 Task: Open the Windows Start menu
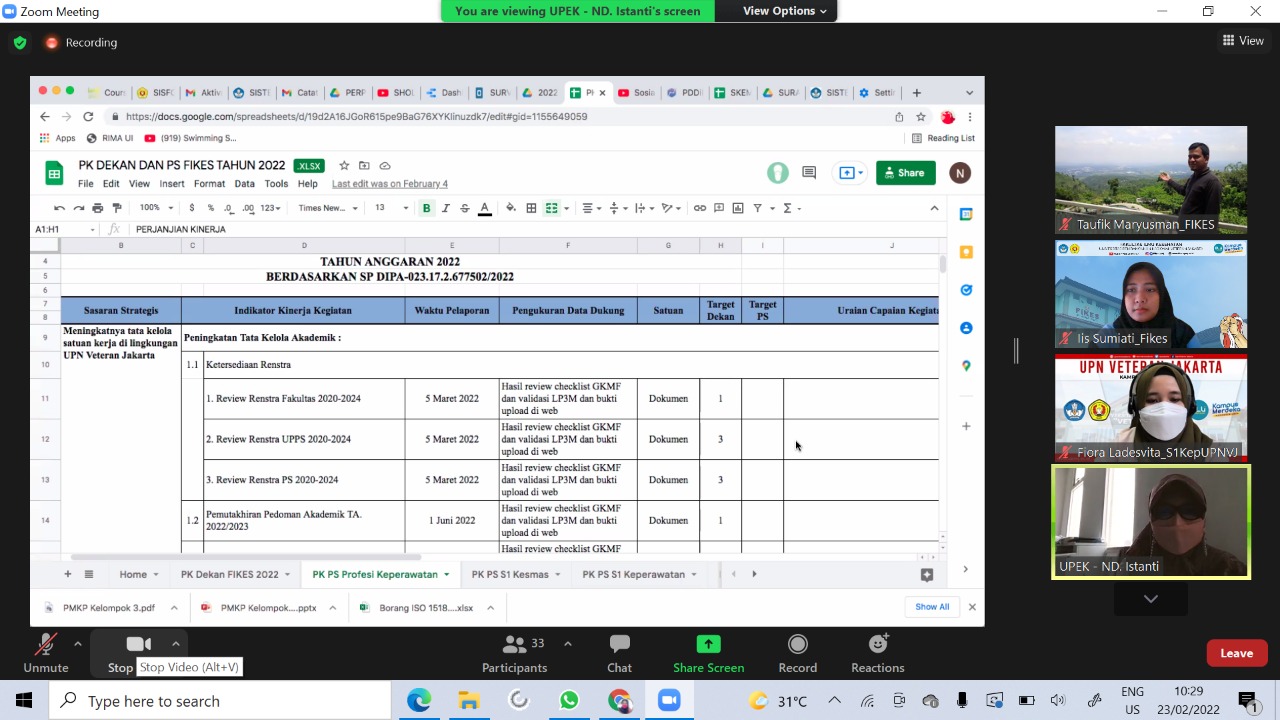pos(24,701)
